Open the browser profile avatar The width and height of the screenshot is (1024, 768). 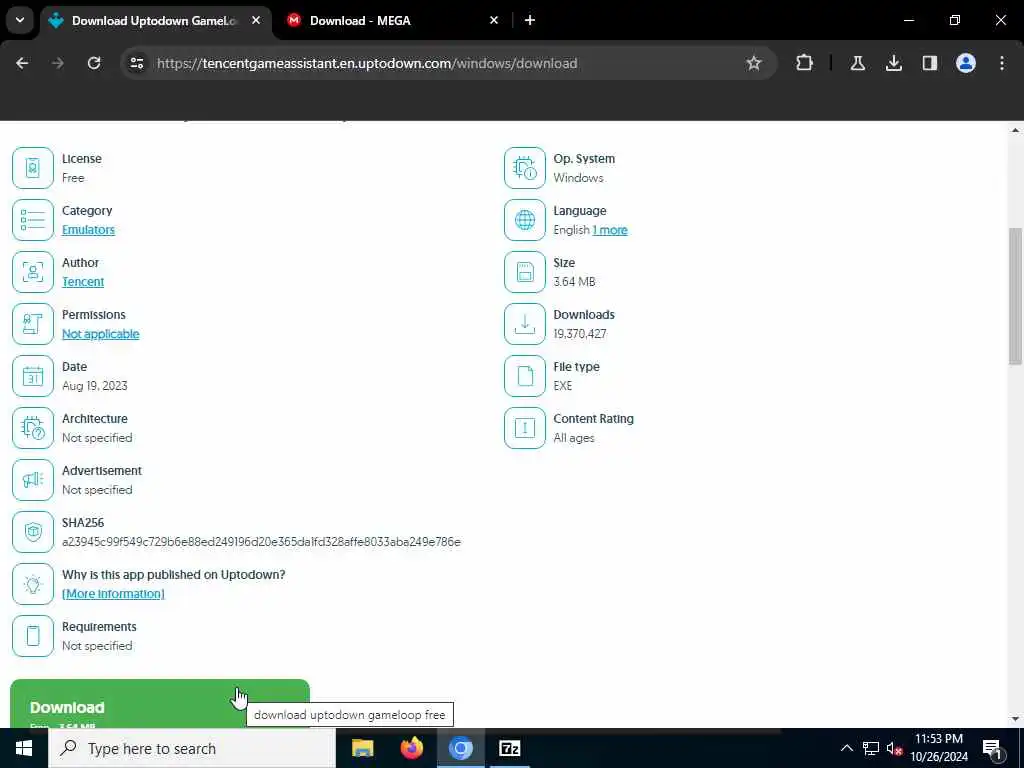[965, 63]
